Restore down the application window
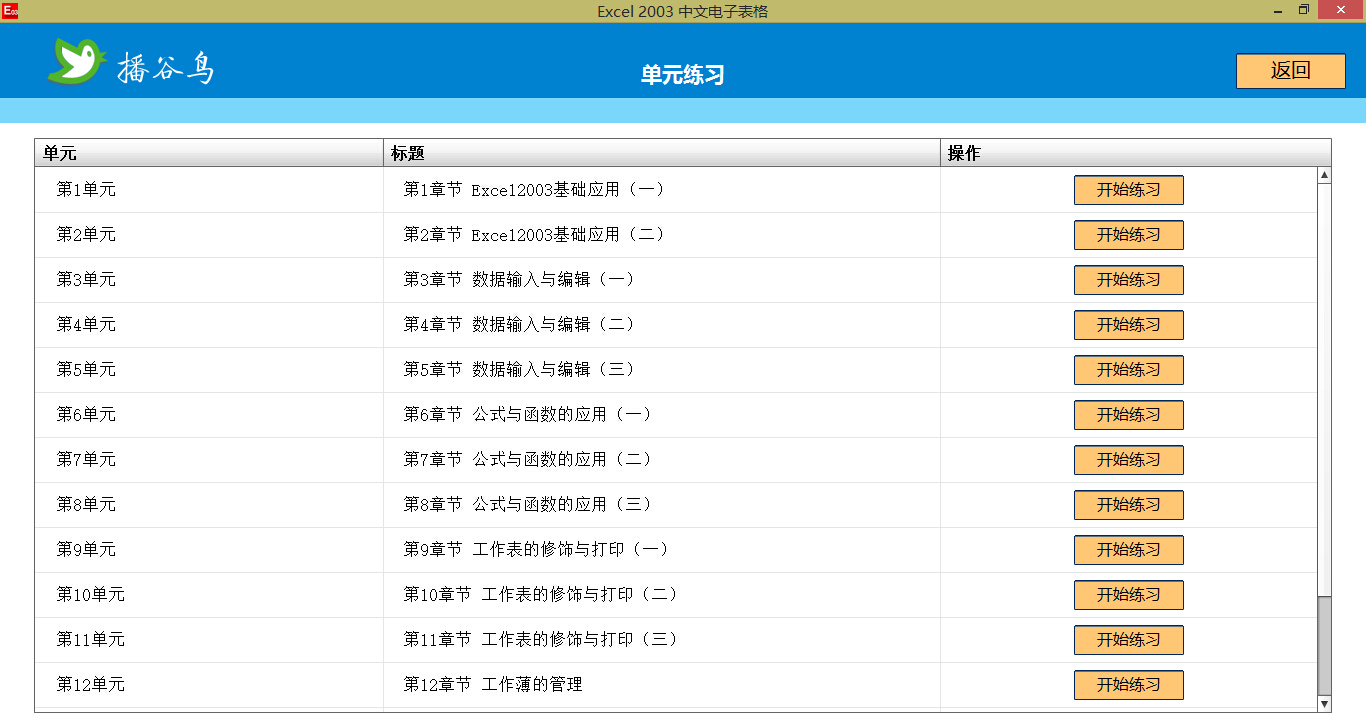 (1303, 11)
